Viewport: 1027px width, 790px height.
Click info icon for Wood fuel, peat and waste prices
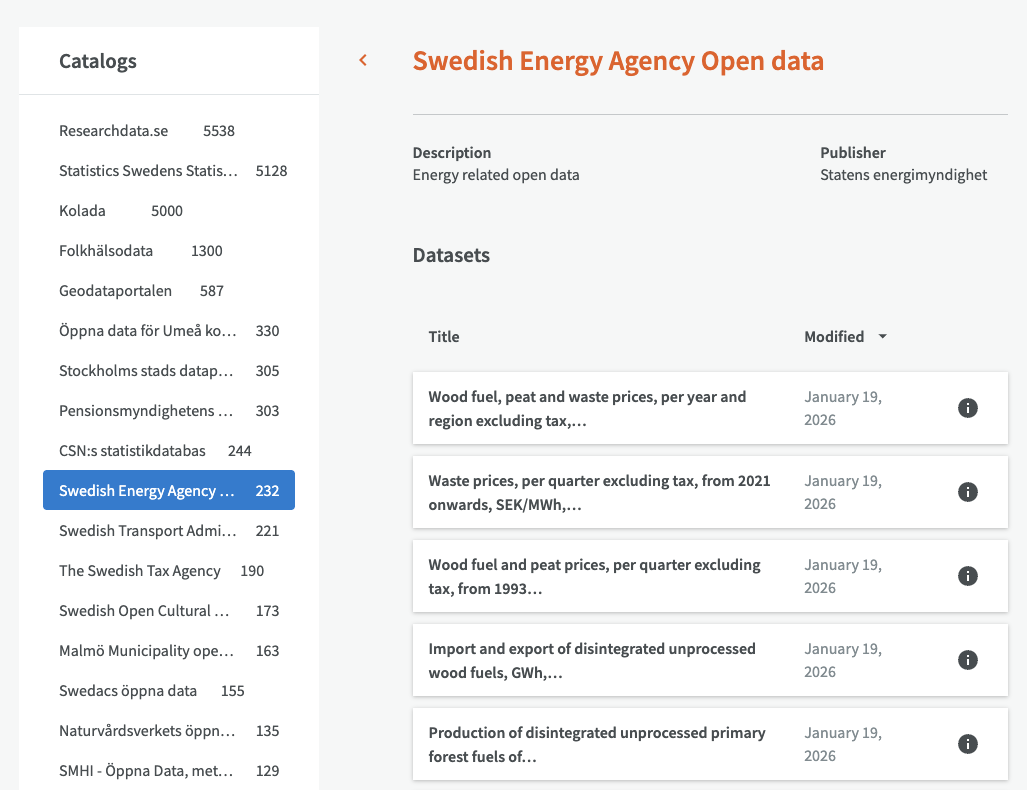click(967, 408)
